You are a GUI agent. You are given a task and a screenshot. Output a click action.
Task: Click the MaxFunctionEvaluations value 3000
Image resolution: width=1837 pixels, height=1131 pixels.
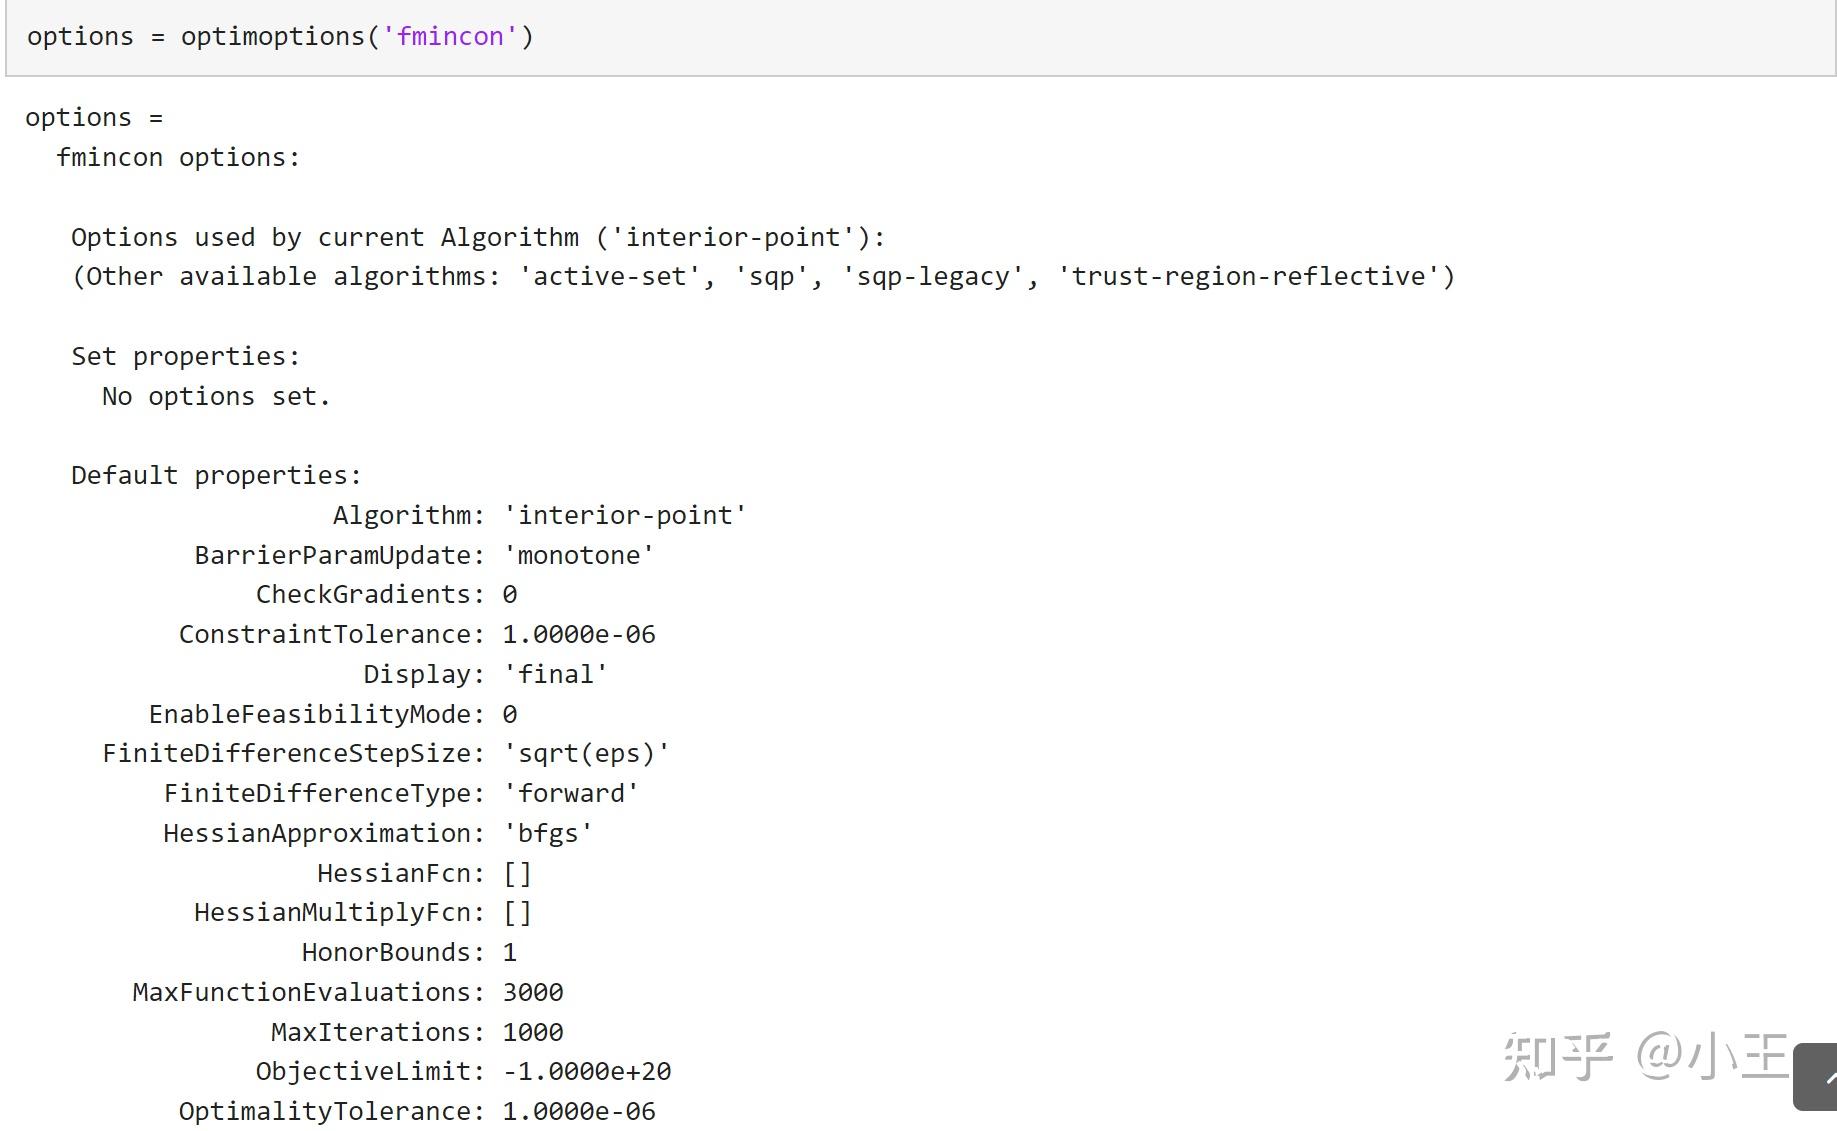pos(533,993)
